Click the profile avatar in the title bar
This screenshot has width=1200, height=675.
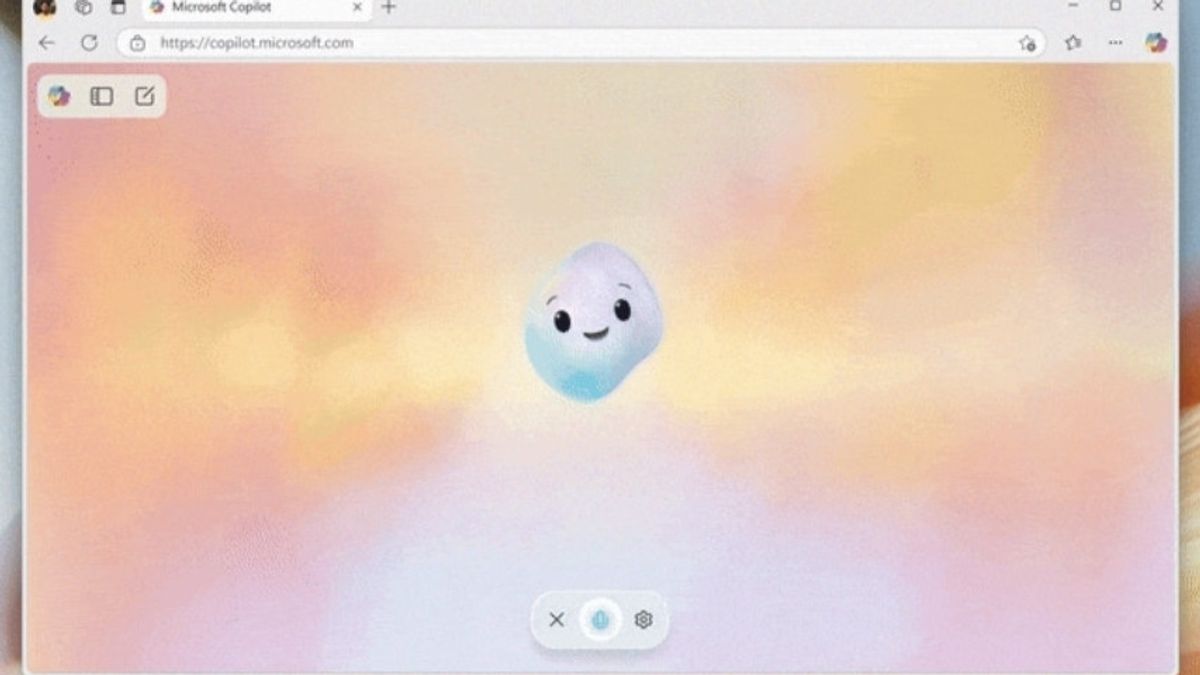point(46,8)
